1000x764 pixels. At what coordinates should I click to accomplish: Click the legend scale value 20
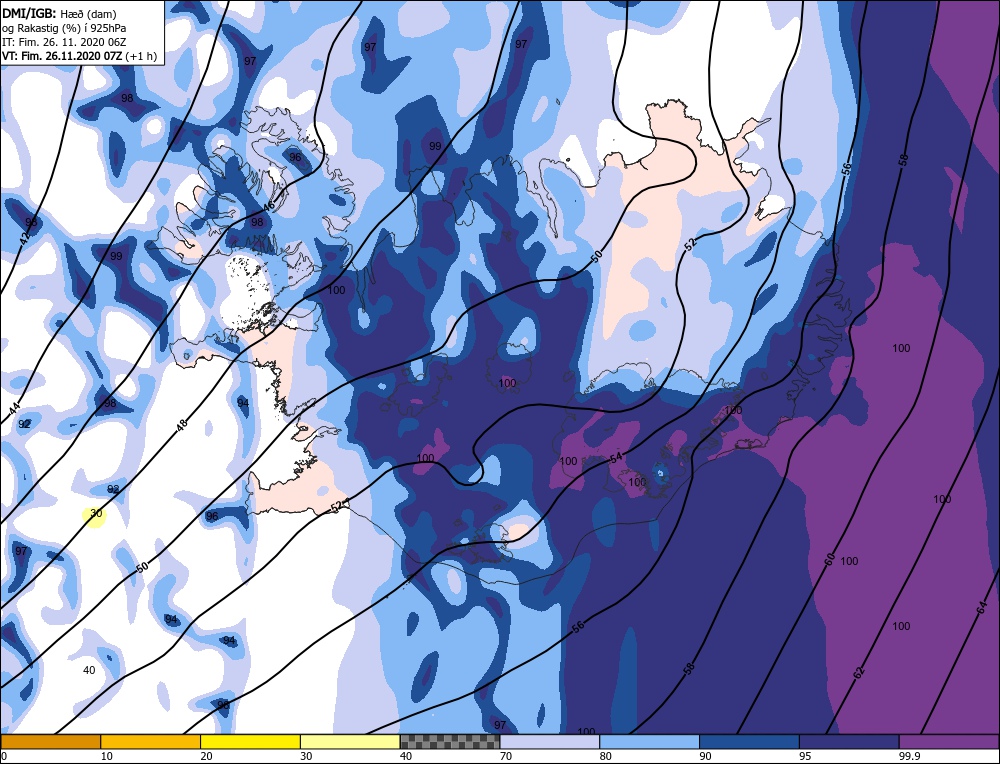(207, 756)
